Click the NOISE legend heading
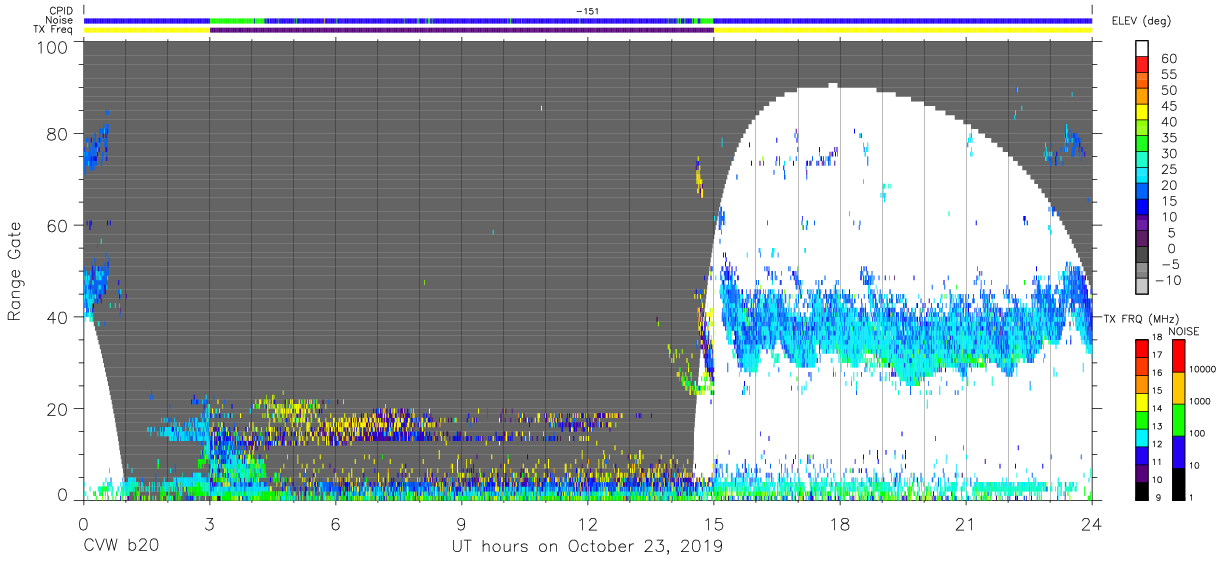Screen dimensions: 1228x567 click(1183, 331)
